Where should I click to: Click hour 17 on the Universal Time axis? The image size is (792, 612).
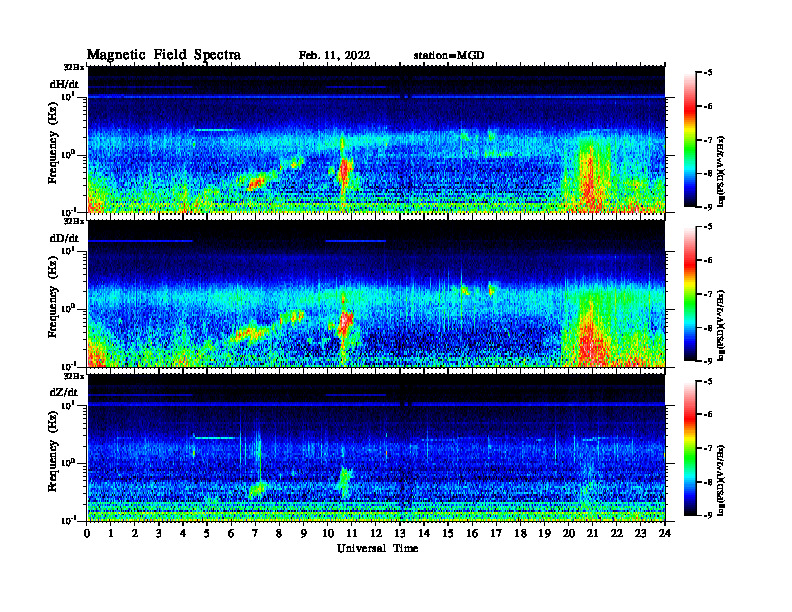point(496,533)
